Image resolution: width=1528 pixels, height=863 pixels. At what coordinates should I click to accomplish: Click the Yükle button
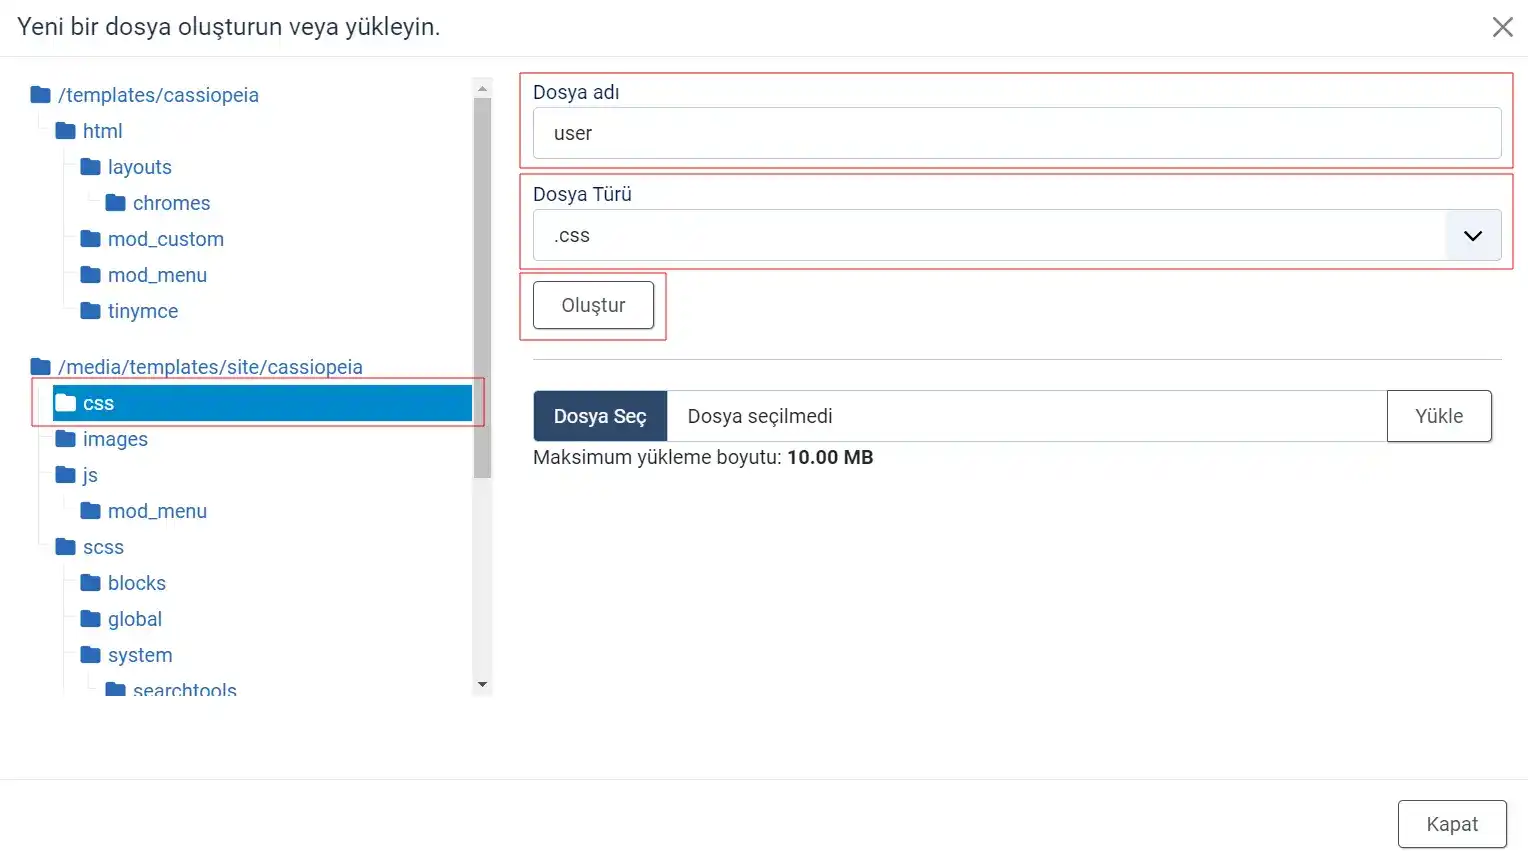[1439, 415]
